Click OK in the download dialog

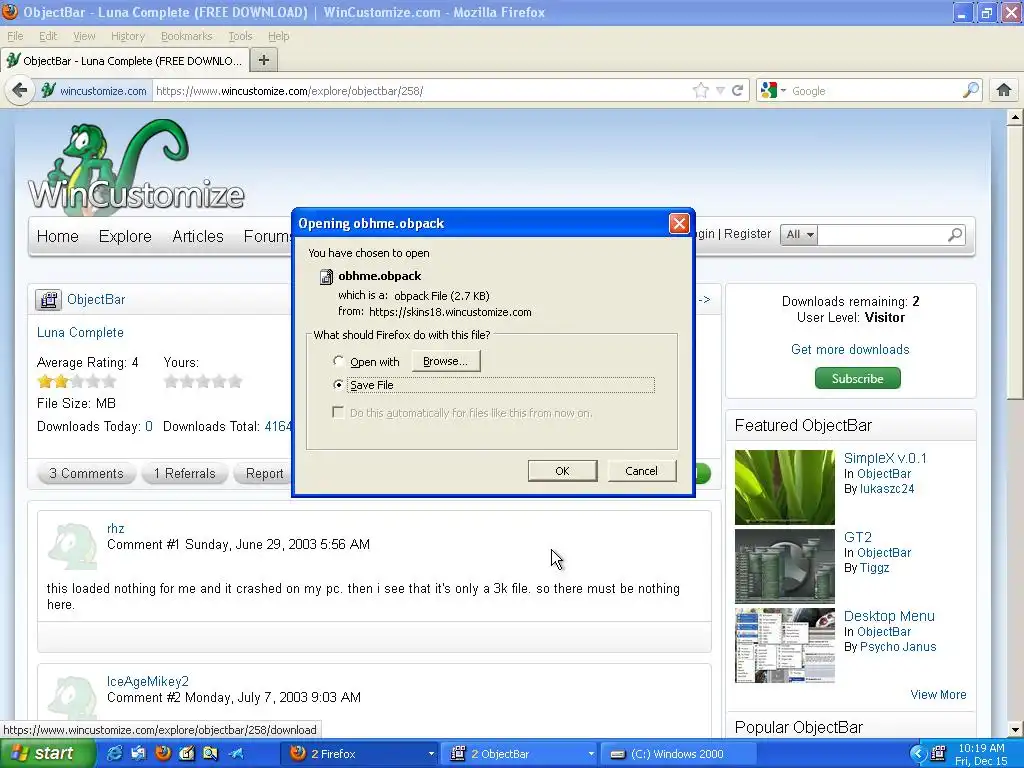point(562,471)
